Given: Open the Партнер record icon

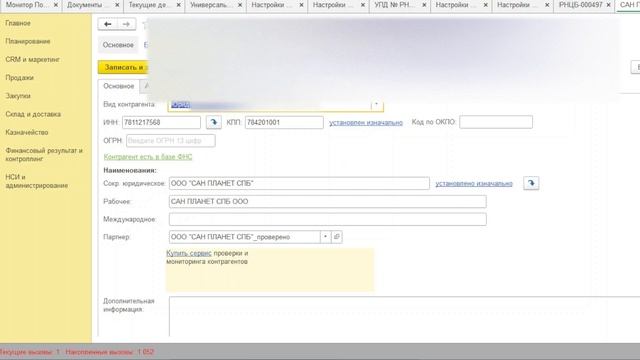Looking at the screenshot, I should point(337,237).
